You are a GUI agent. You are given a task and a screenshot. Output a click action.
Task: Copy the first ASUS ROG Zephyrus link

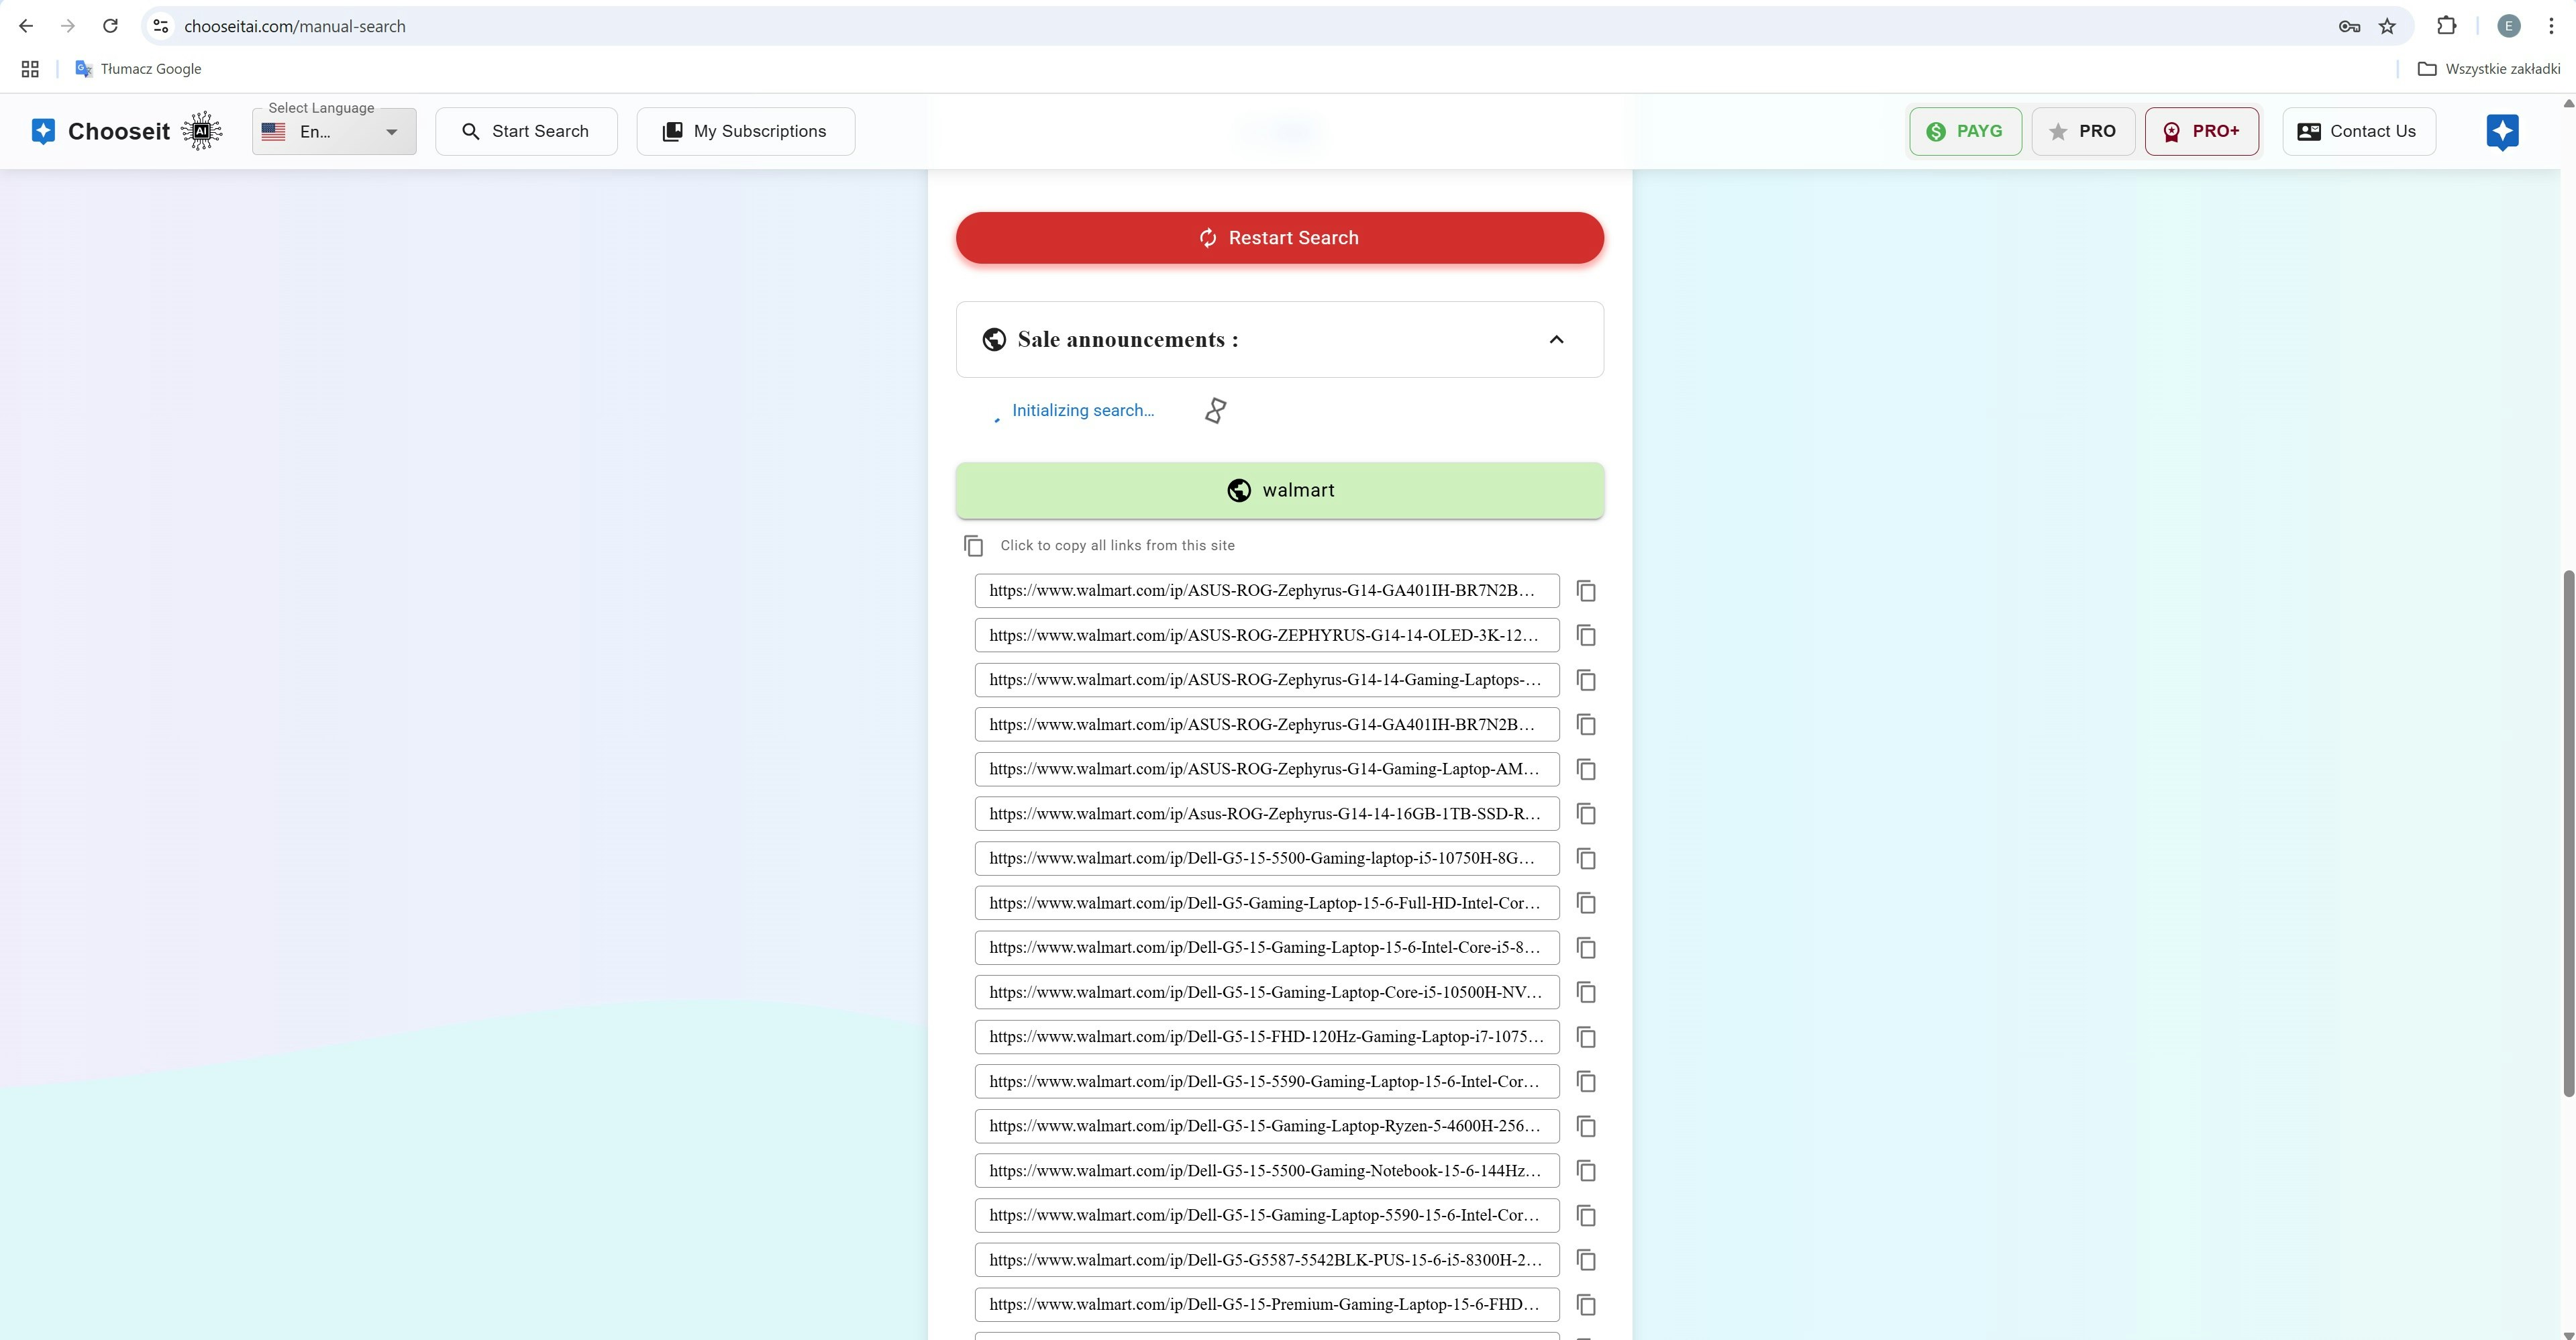click(x=1585, y=591)
